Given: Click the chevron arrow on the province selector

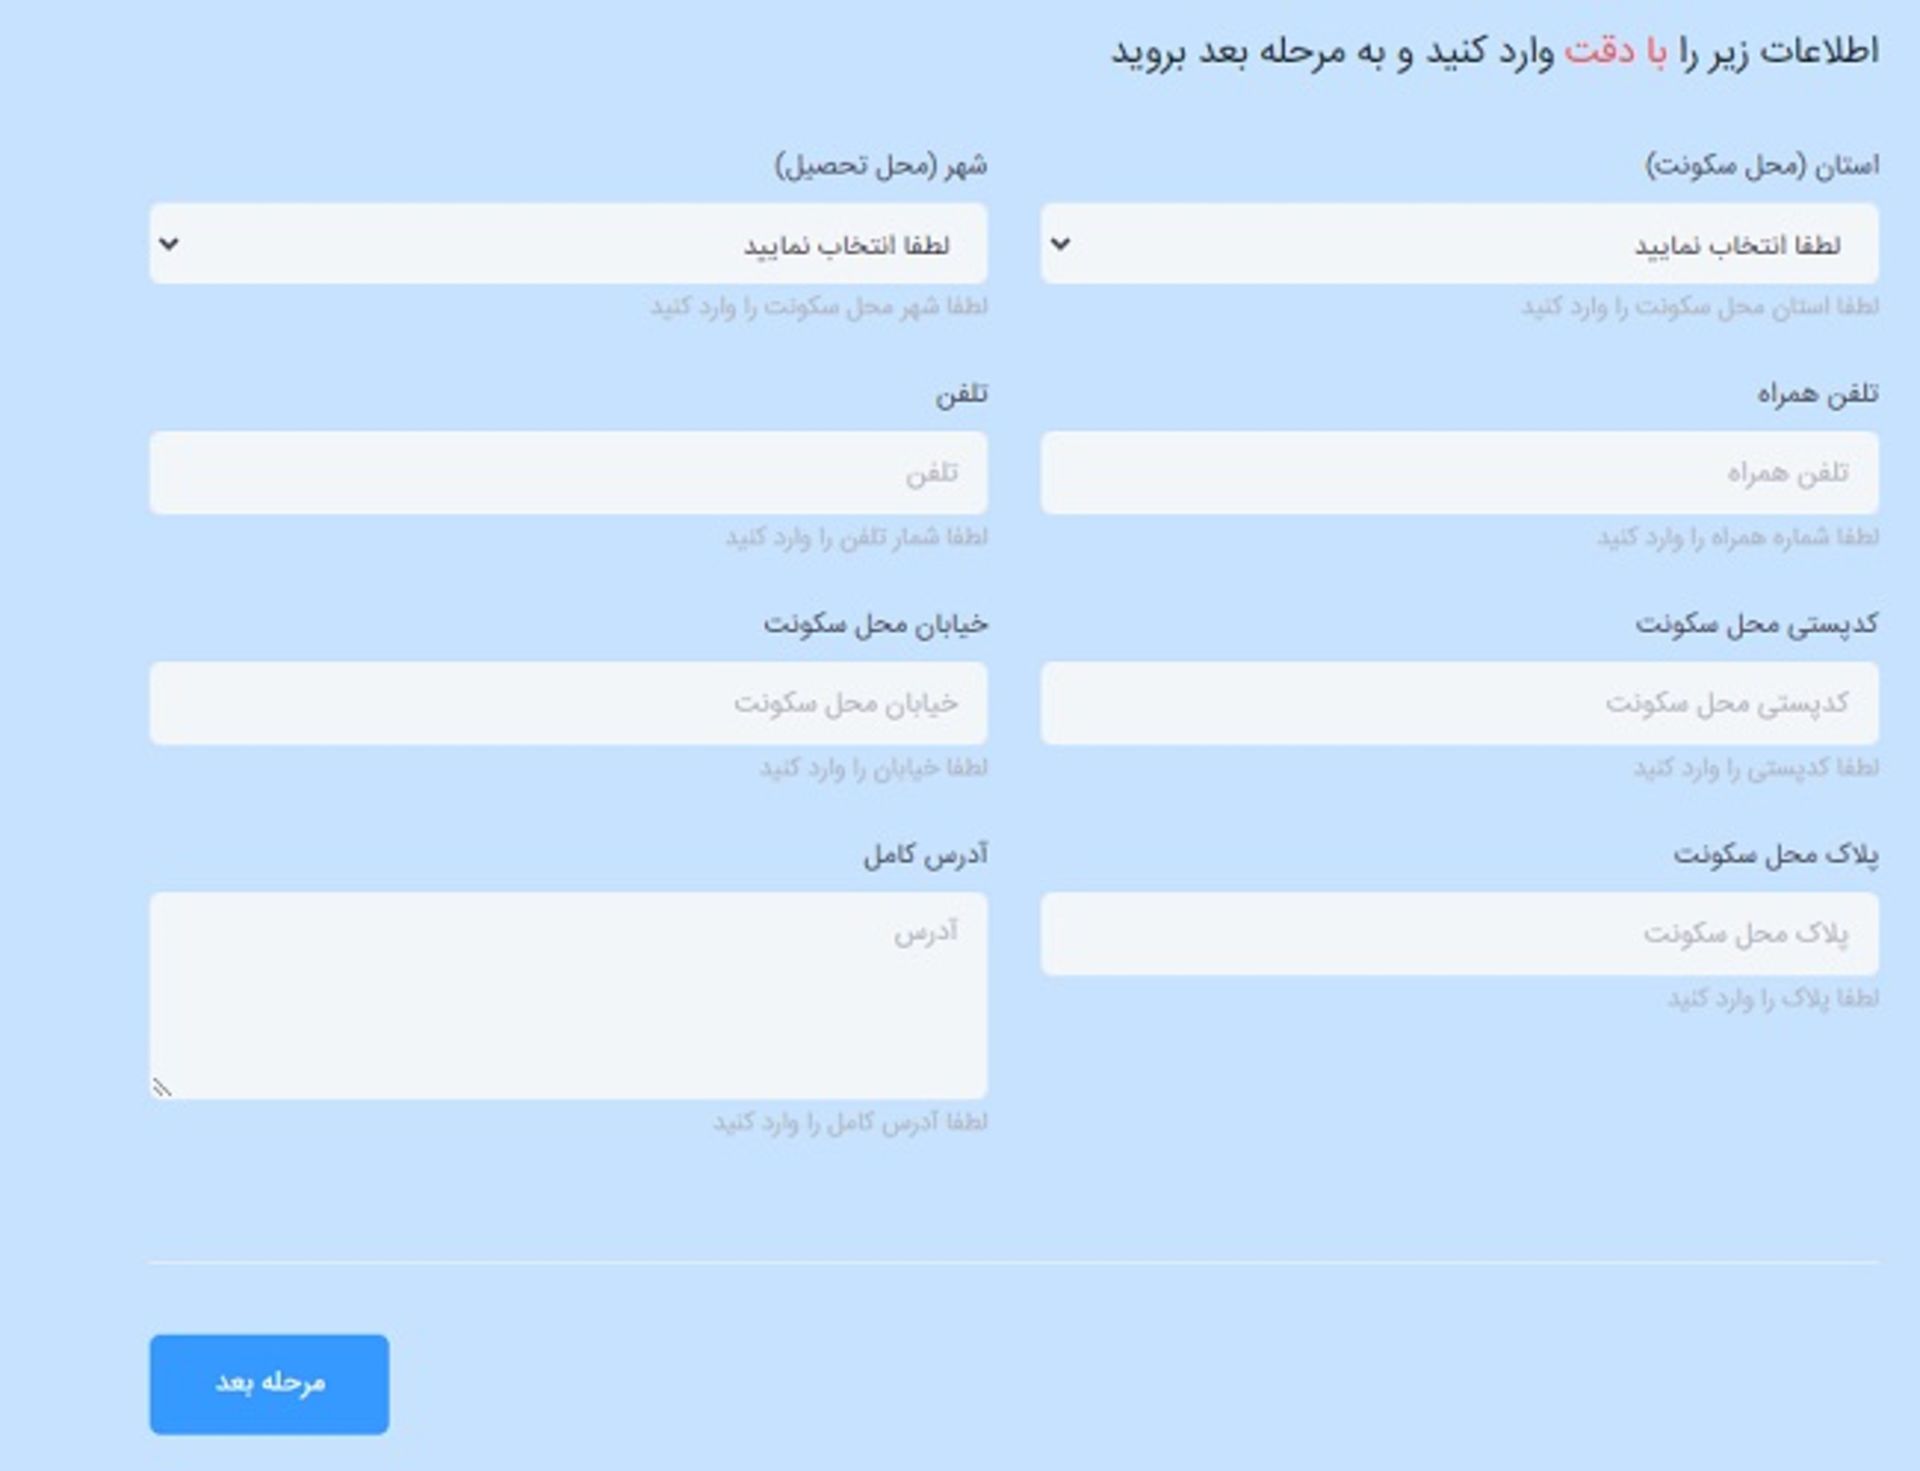Looking at the screenshot, I should tap(1060, 241).
